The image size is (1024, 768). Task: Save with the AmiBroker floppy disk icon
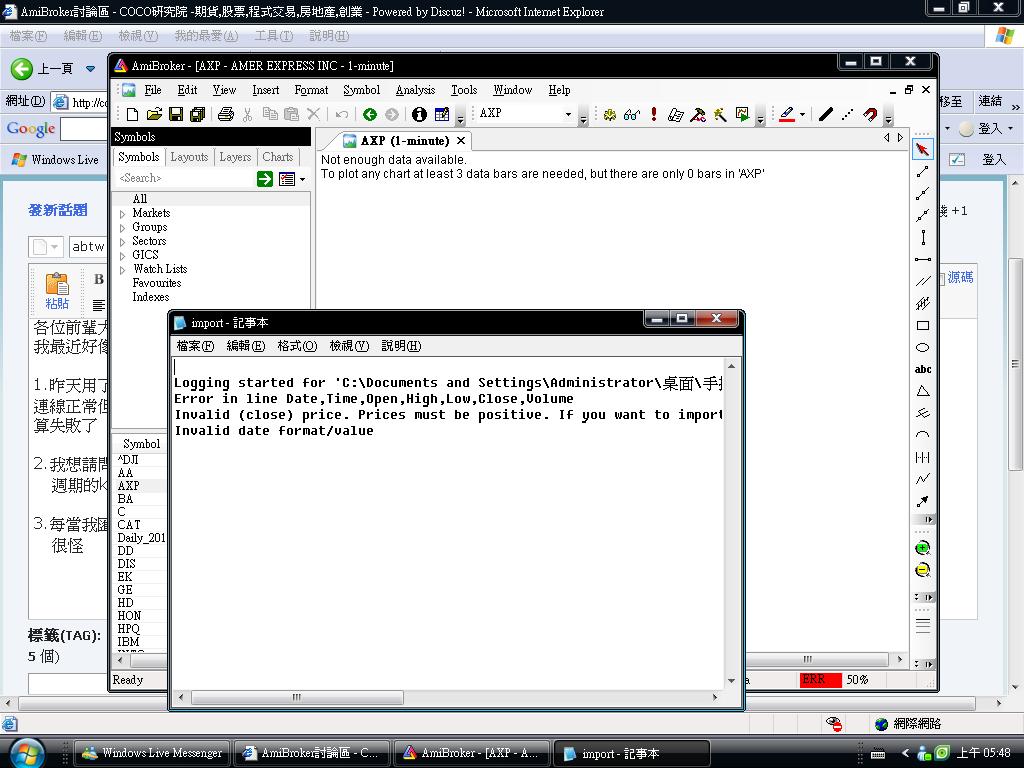click(x=176, y=114)
